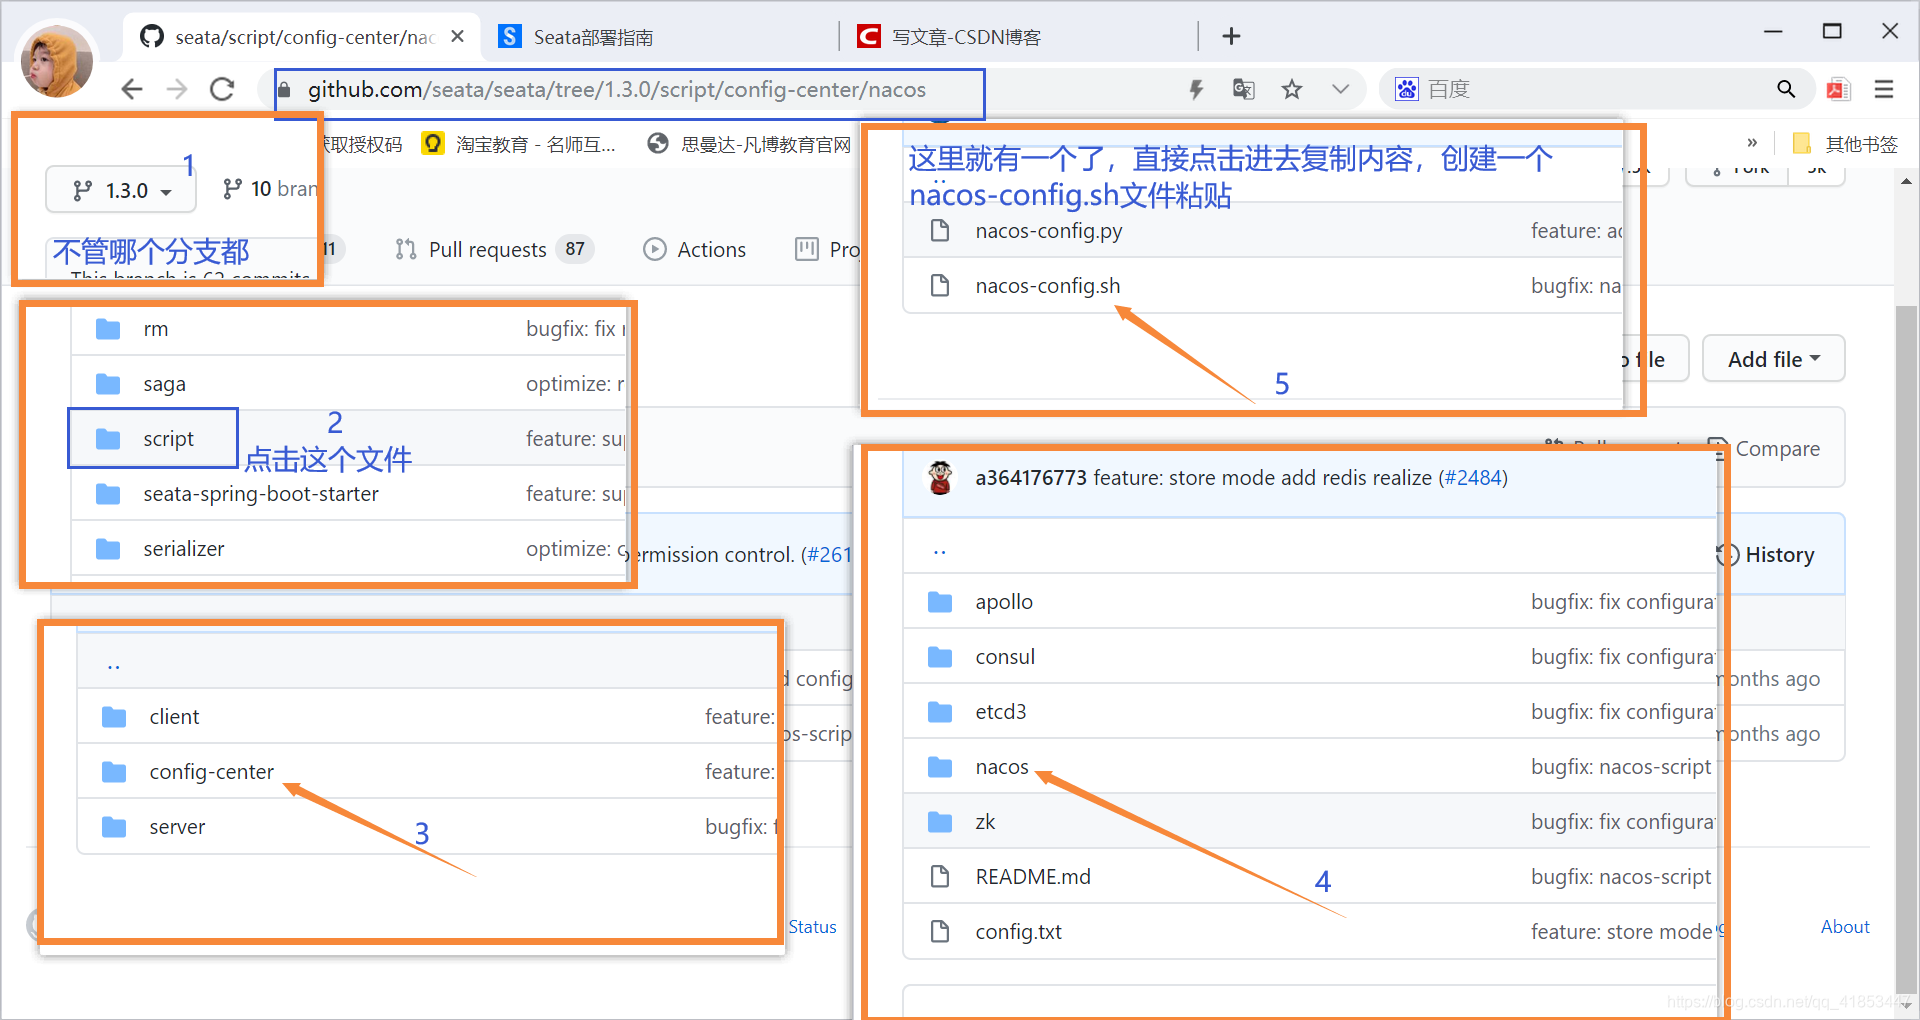This screenshot has height=1020, width=1920.
Task: Open the consul folder
Action: pos(1005,657)
